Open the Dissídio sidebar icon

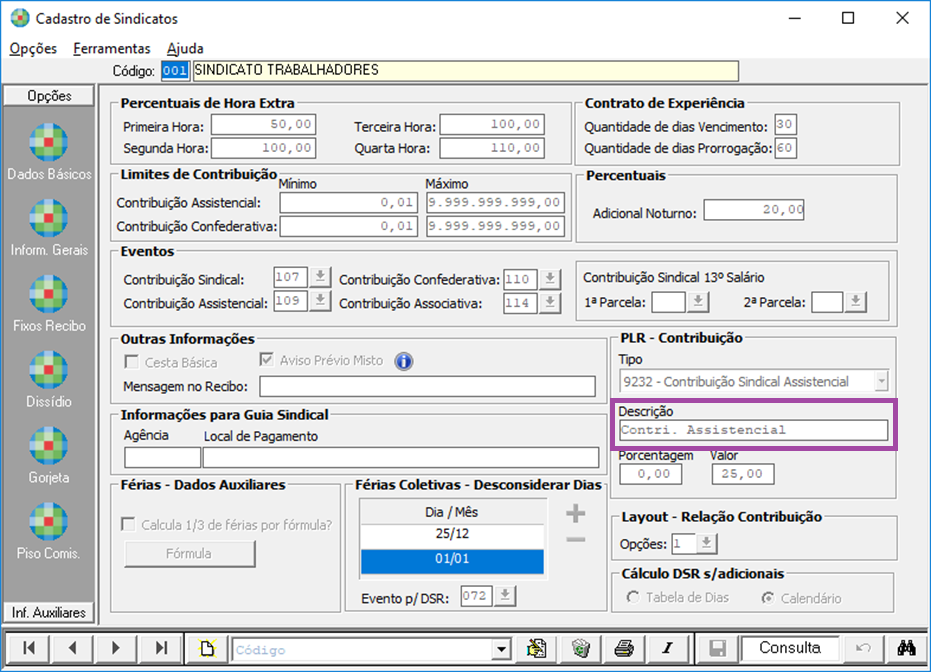point(49,370)
